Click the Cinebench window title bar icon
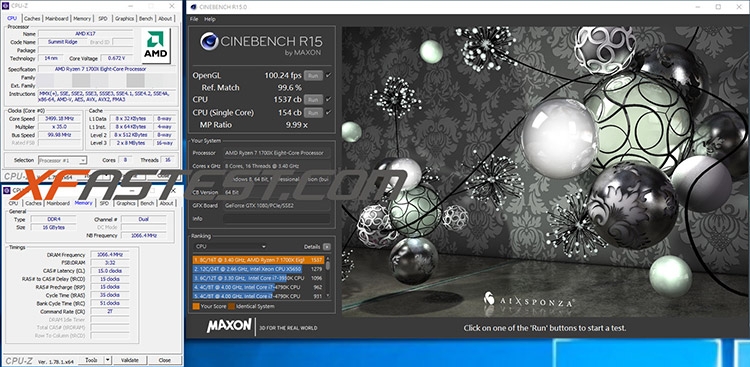The height and width of the screenshot is (367, 750). point(193,7)
